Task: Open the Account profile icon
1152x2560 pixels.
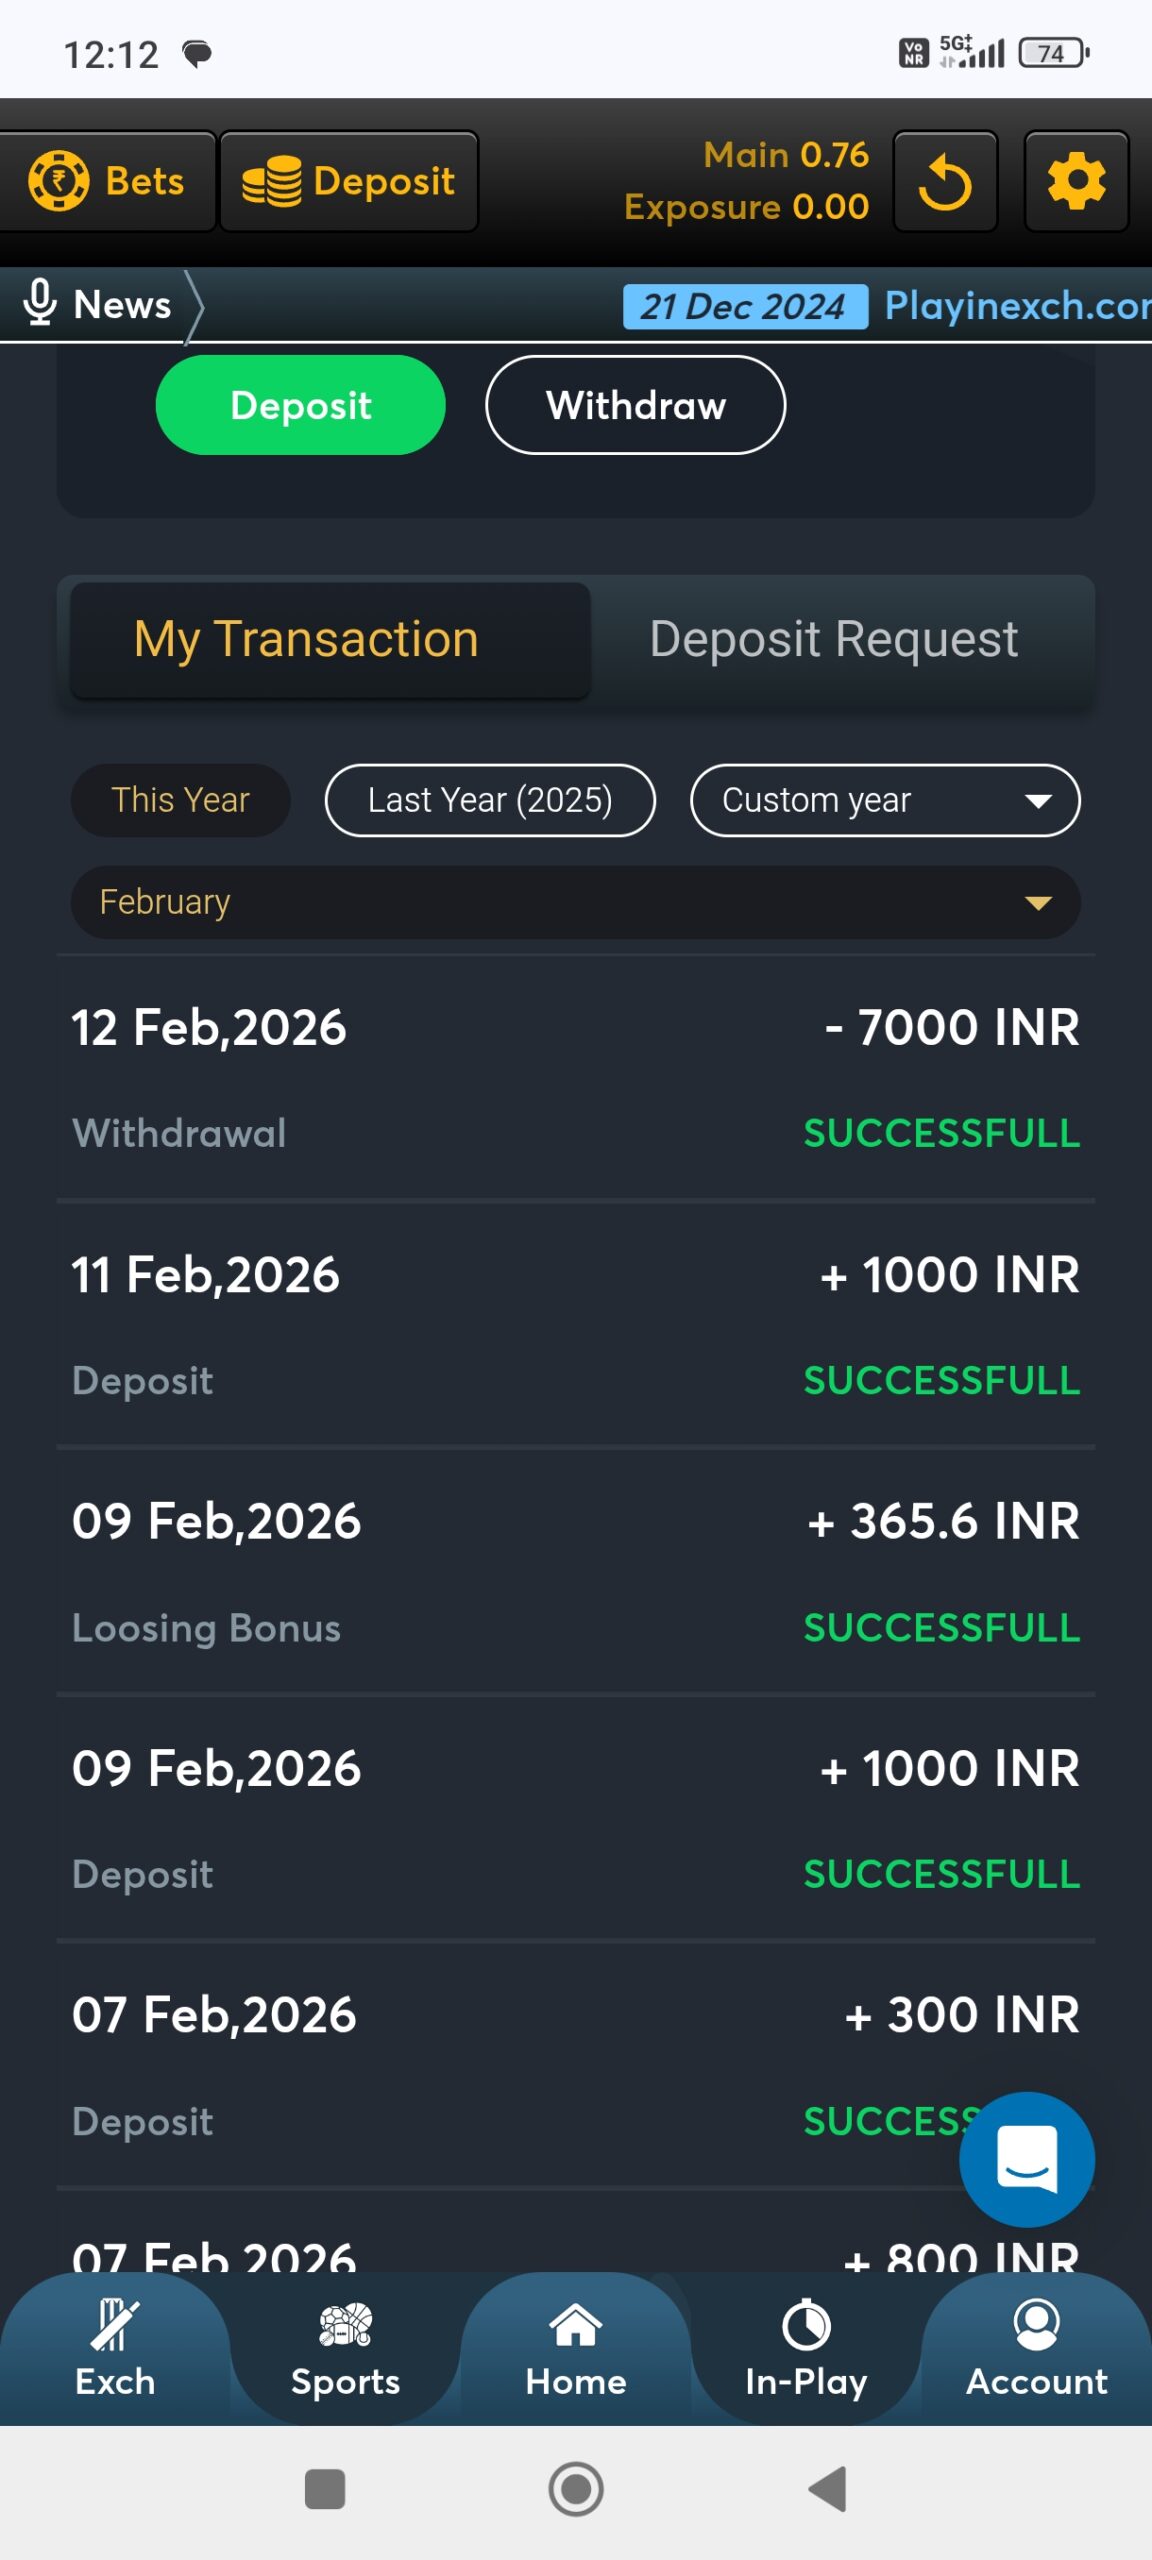Action: pyautogui.click(x=1036, y=2325)
